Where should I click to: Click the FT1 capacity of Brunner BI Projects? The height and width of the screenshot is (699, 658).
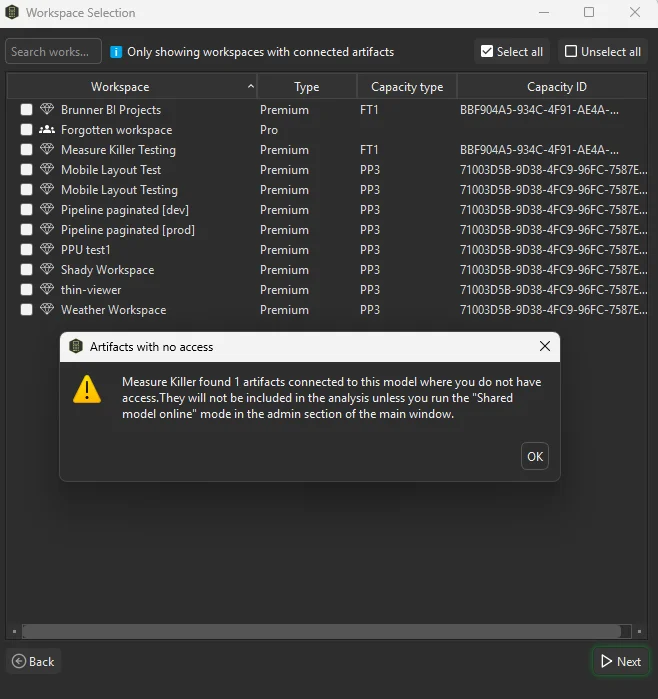pyautogui.click(x=369, y=110)
